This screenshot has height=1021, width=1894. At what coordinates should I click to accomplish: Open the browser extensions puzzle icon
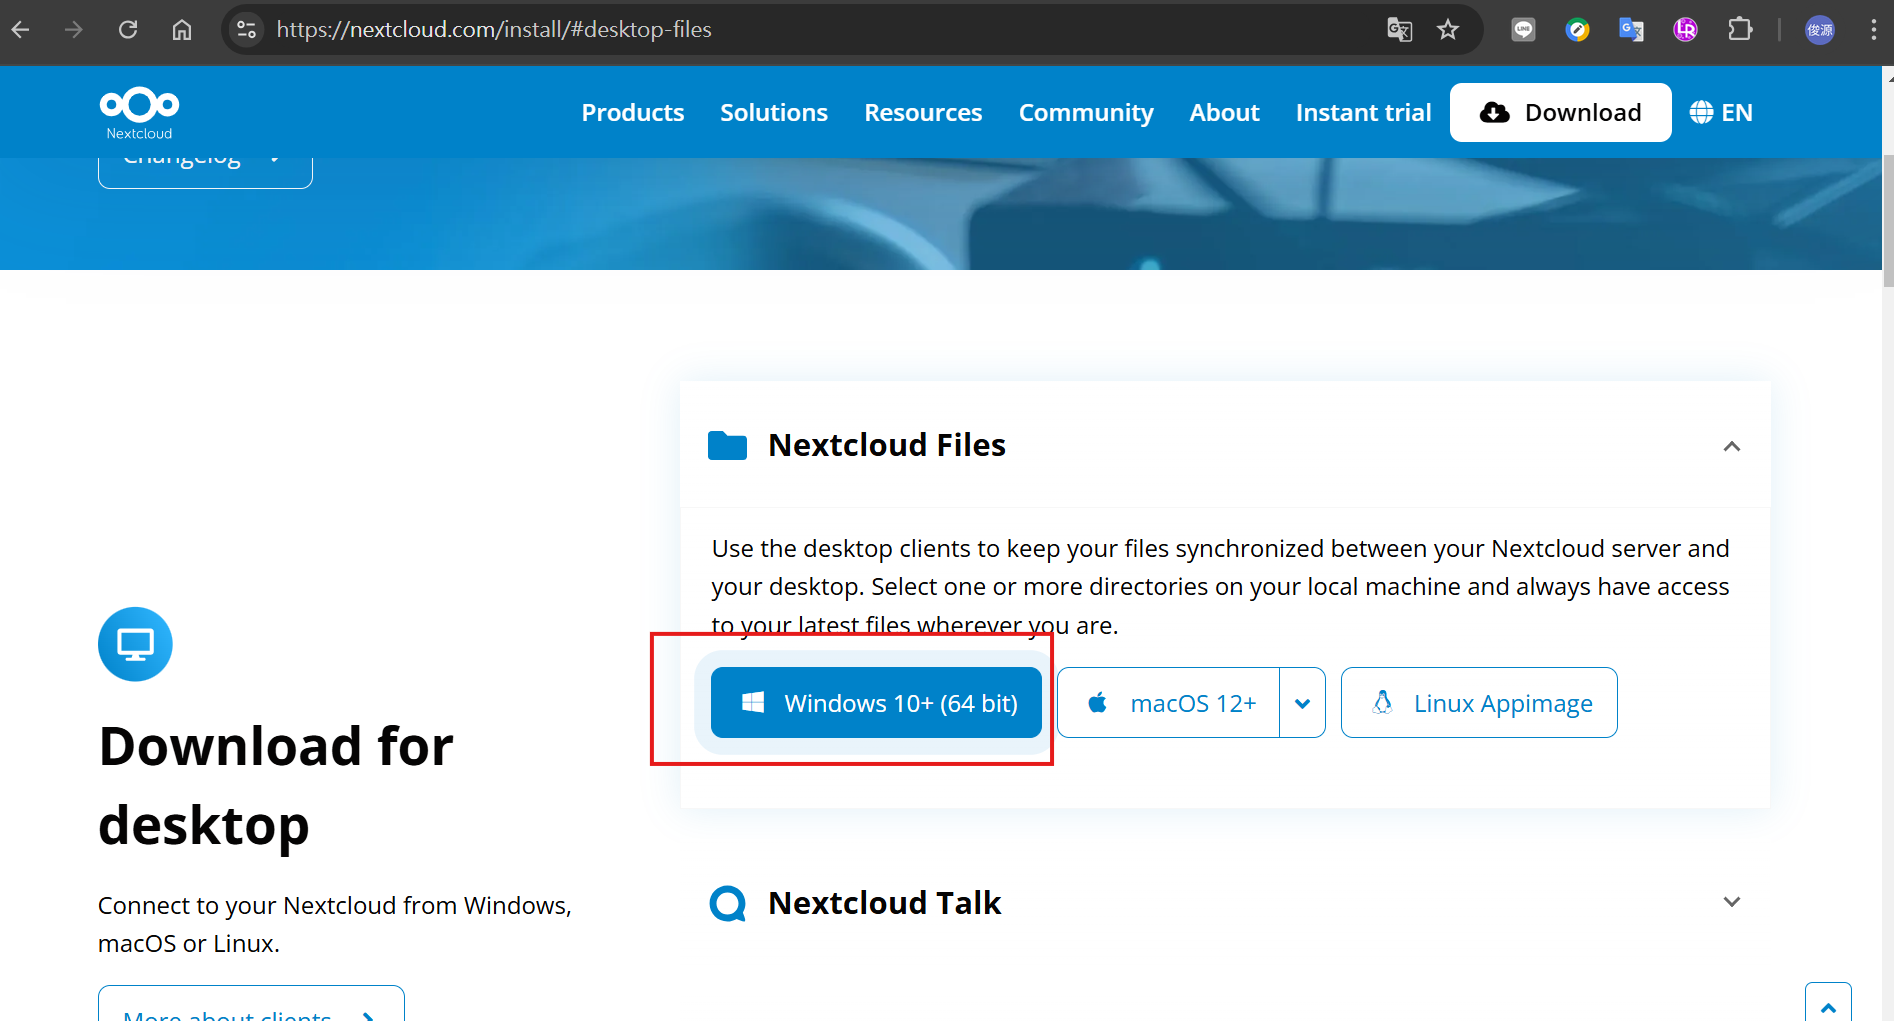[1740, 30]
